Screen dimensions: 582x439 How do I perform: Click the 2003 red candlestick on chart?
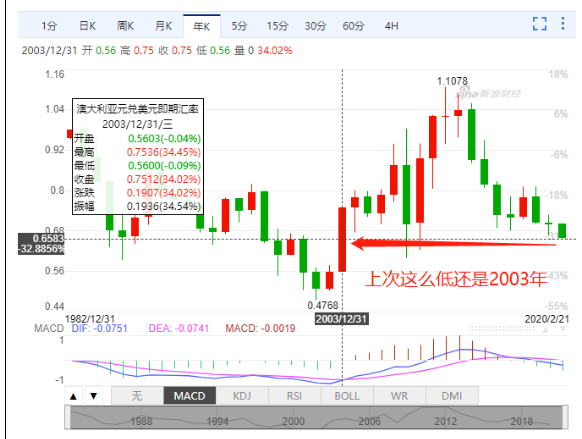(342, 240)
